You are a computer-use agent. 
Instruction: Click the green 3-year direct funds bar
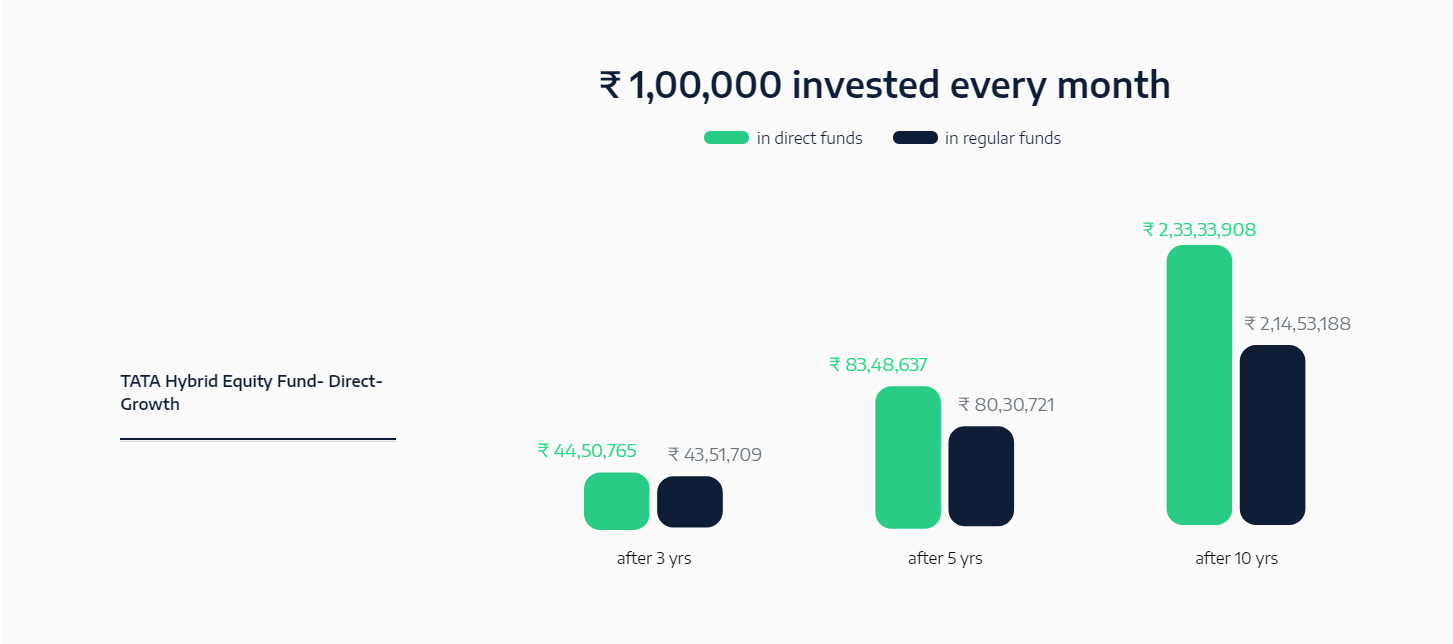(x=617, y=501)
